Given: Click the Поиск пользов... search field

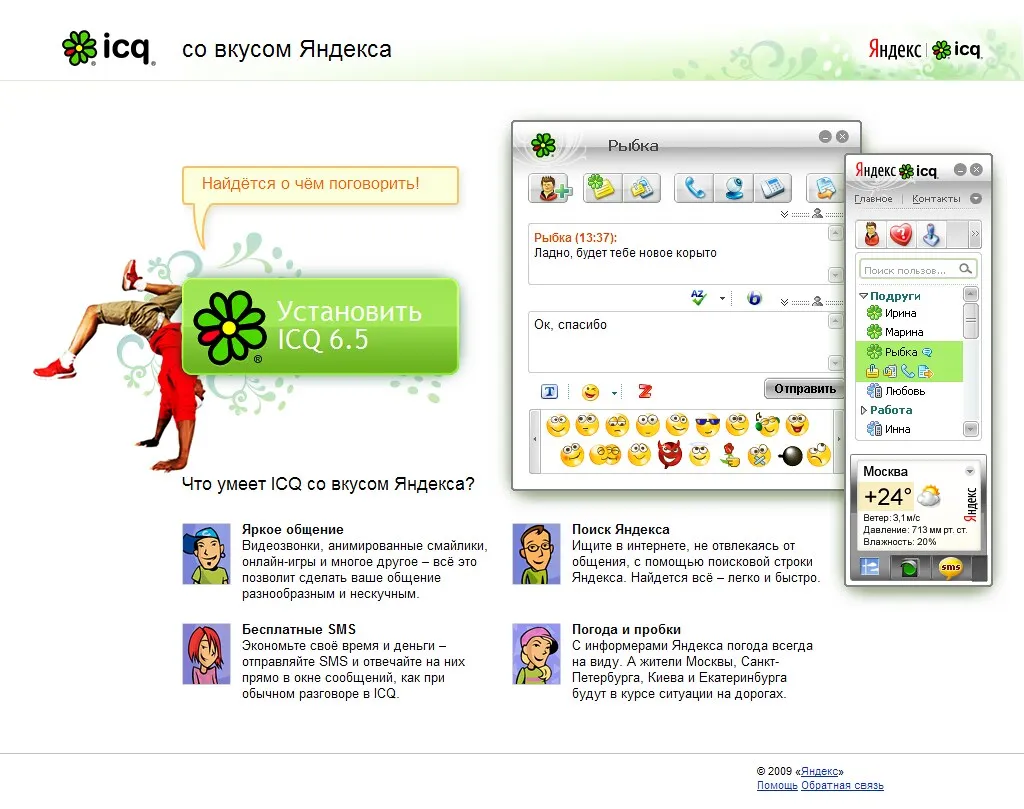Looking at the screenshot, I should tap(918, 270).
